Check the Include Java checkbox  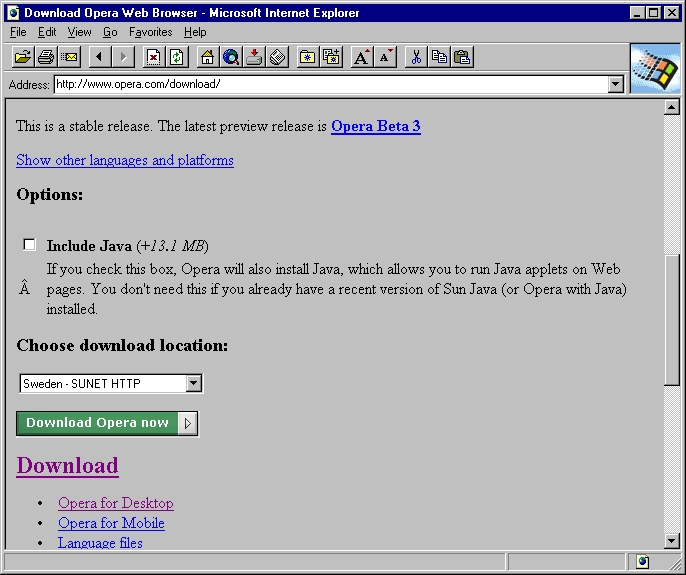(x=29, y=245)
